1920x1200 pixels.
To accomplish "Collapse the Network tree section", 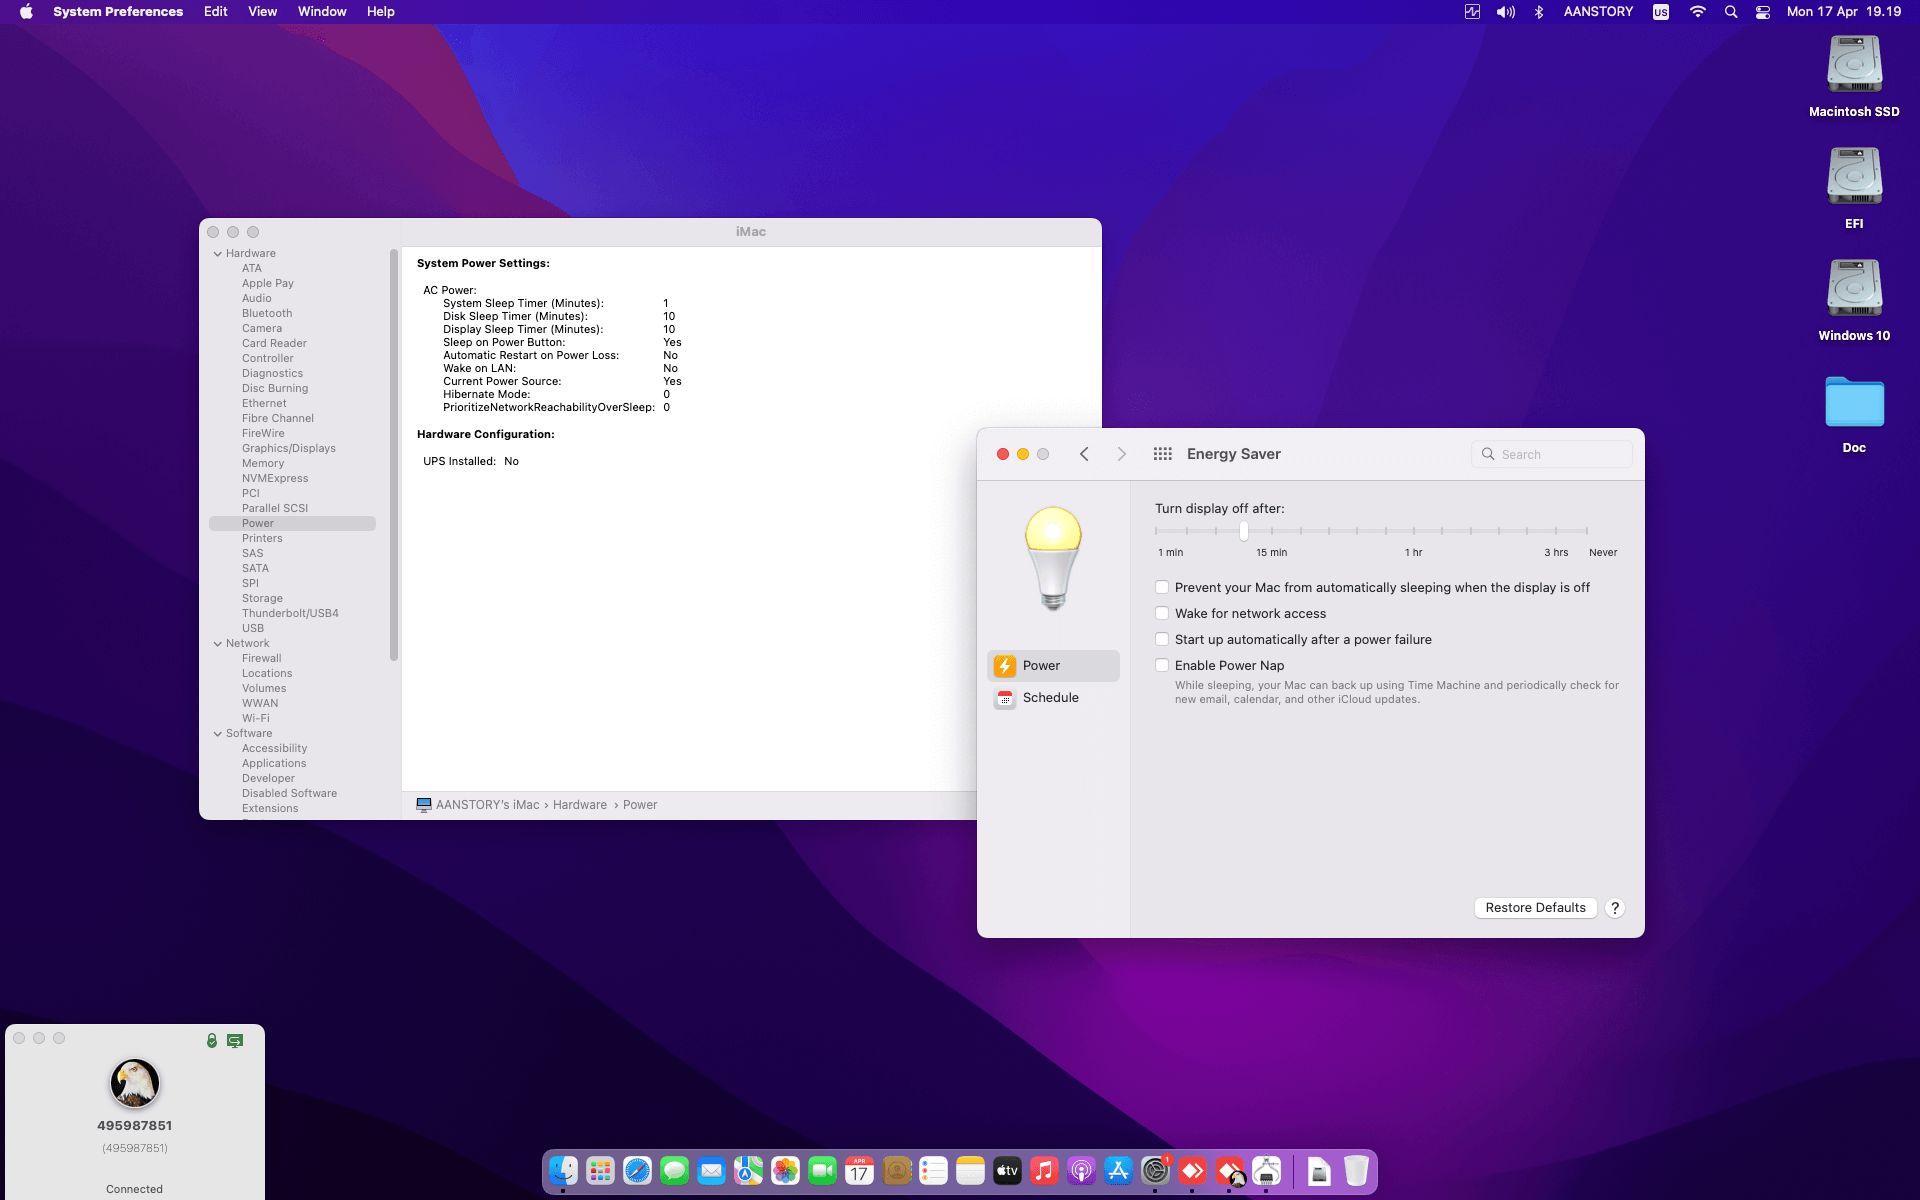I will coord(218,643).
